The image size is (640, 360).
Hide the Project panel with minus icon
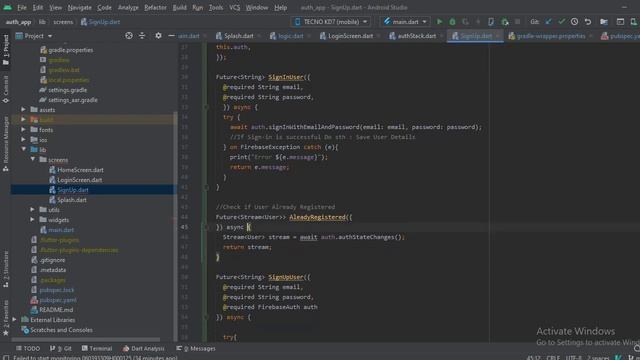[x=171, y=36]
